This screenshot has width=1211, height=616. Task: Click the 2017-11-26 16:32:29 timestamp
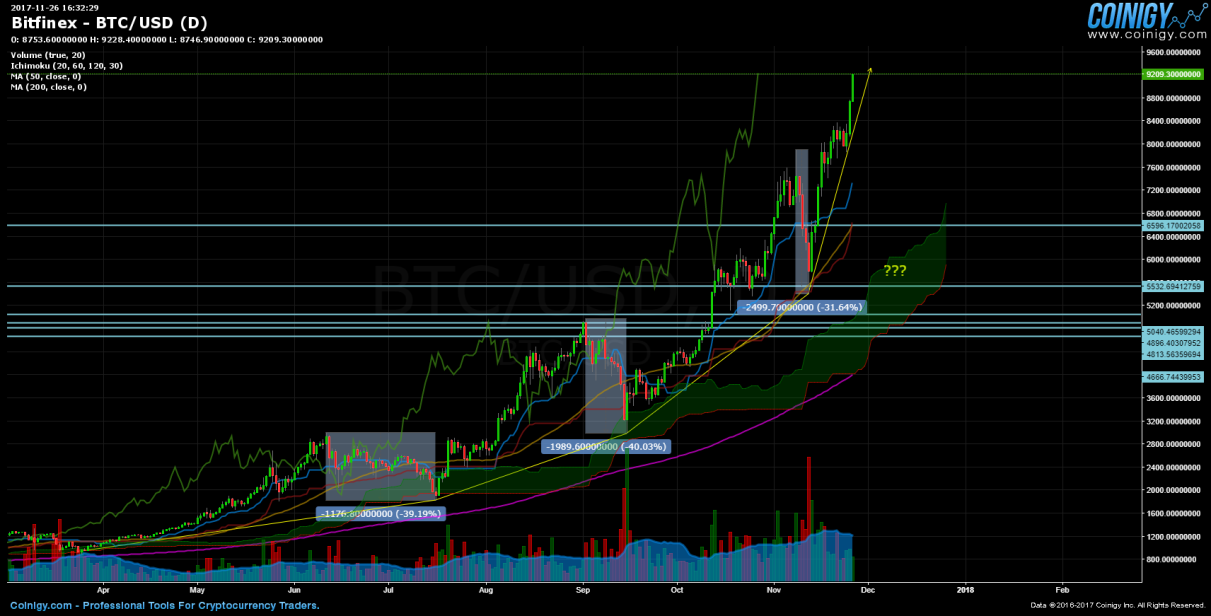coord(55,7)
